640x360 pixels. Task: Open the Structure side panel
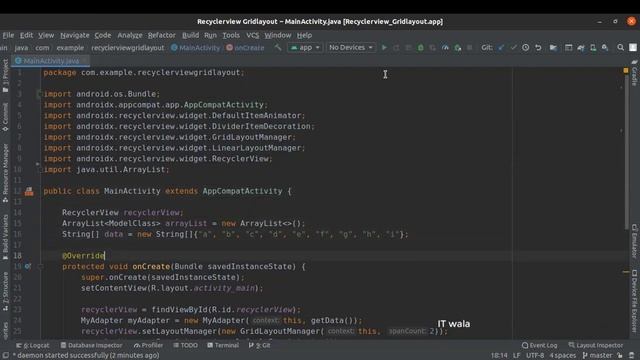pos(5,290)
